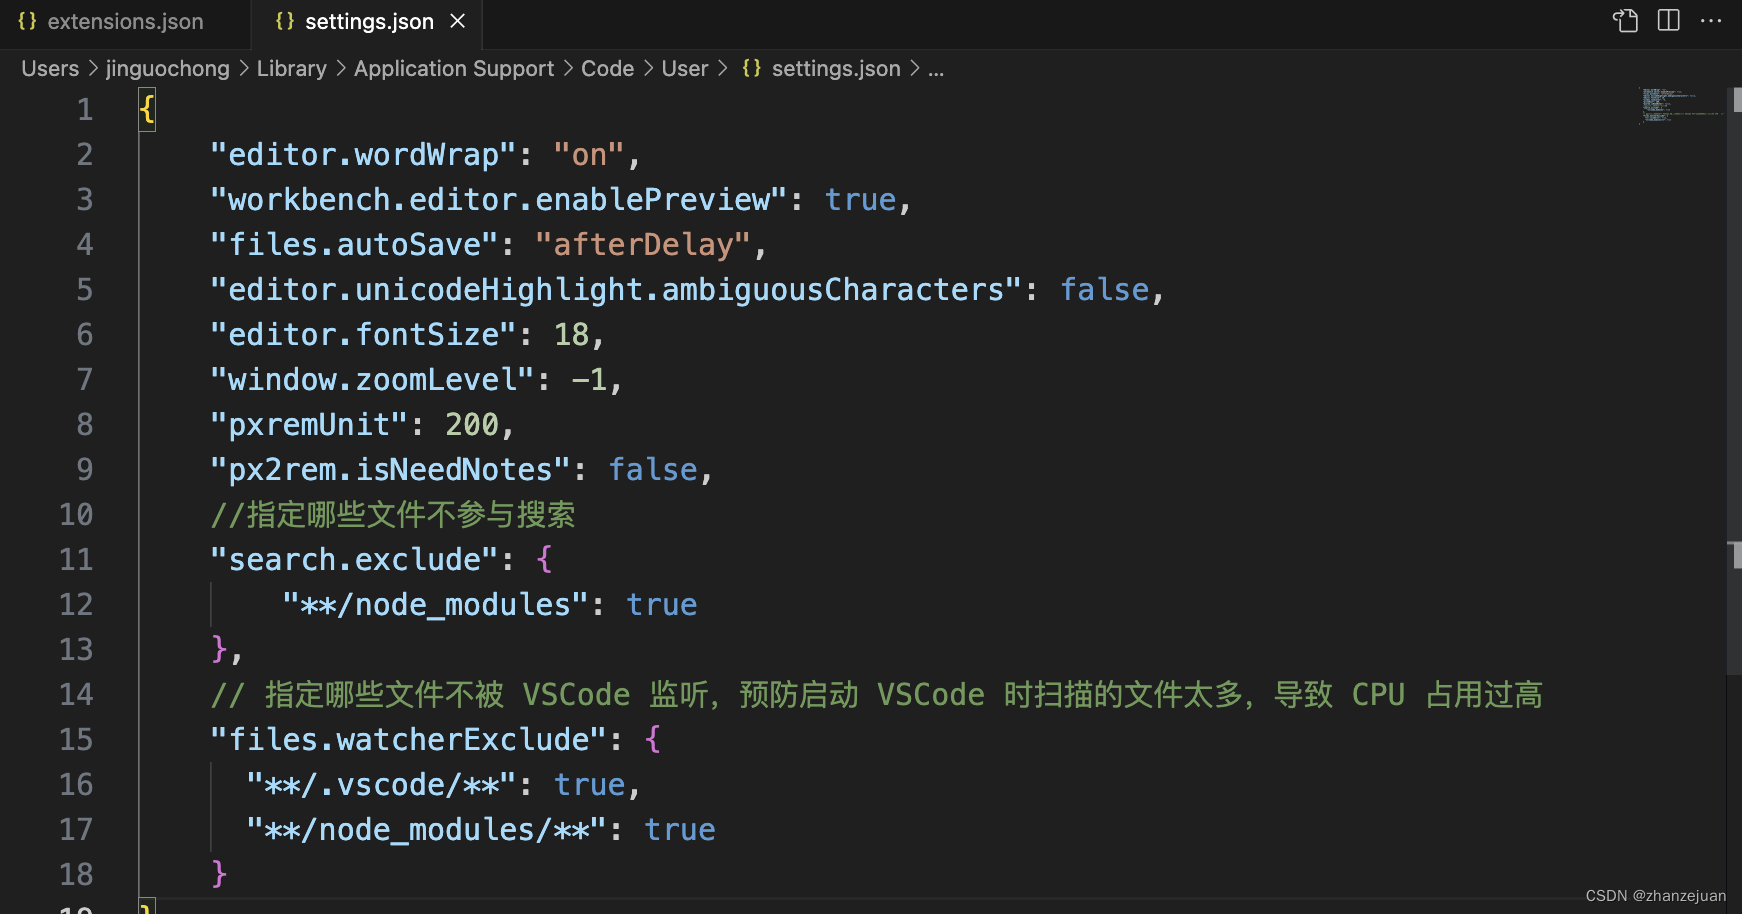Split the editor using the split icon
Viewport: 1742px width, 914px height.
coord(1668,20)
